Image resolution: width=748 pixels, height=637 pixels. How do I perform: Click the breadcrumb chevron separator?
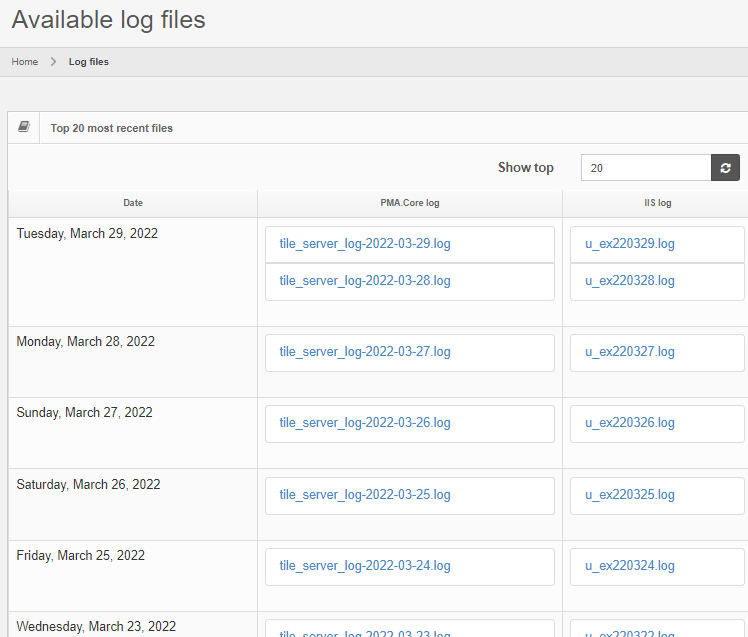coord(53,62)
